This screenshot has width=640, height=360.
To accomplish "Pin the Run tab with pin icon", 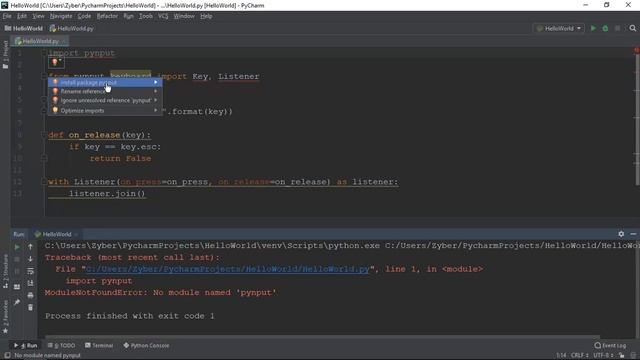I will pos(17,302).
